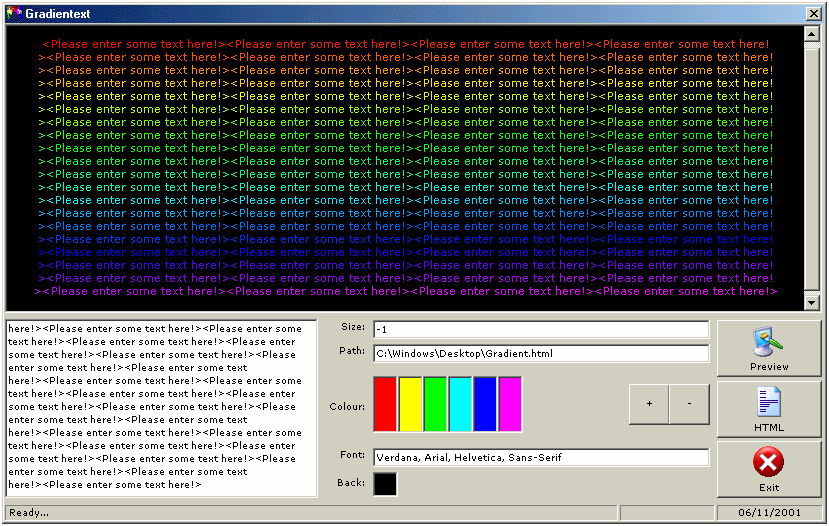Click inside the source text entry box
Viewport: 829px width, 526px height.
coord(160,408)
